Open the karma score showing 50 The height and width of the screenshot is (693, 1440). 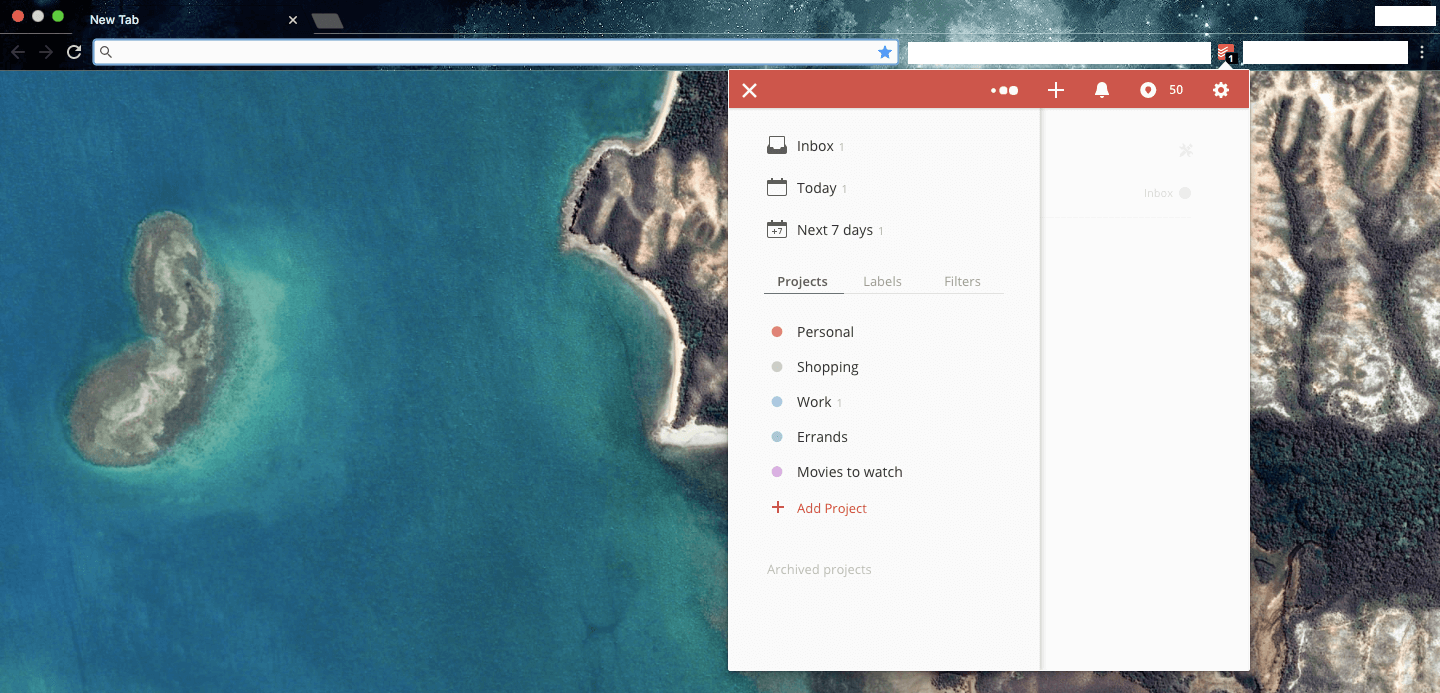click(1161, 90)
